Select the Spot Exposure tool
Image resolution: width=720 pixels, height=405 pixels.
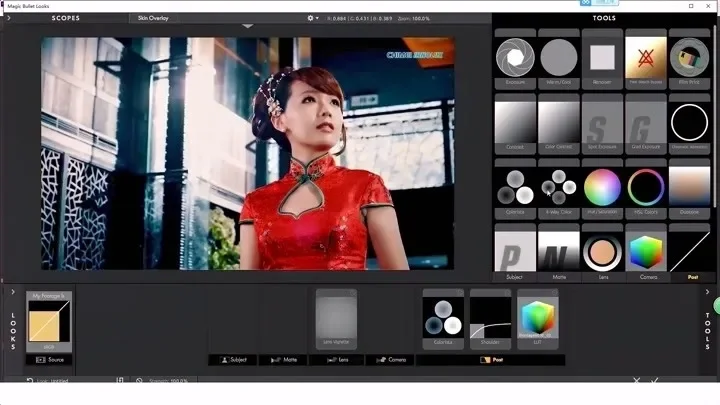[602, 124]
